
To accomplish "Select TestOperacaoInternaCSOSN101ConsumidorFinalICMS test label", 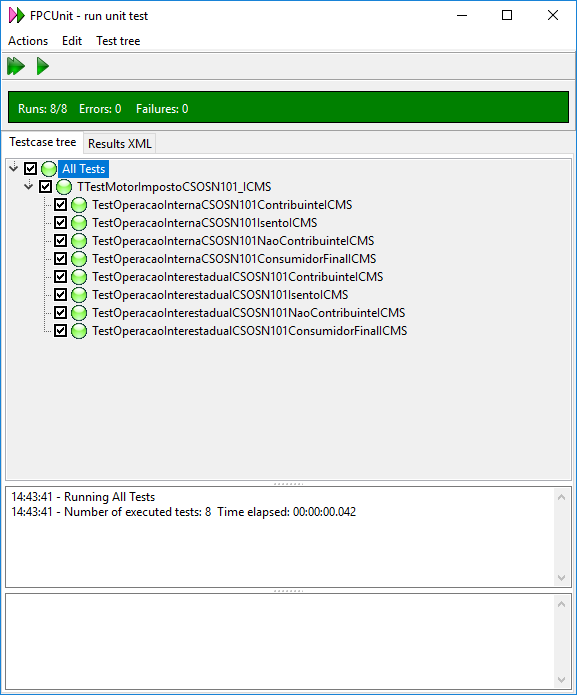I will click(x=234, y=259).
